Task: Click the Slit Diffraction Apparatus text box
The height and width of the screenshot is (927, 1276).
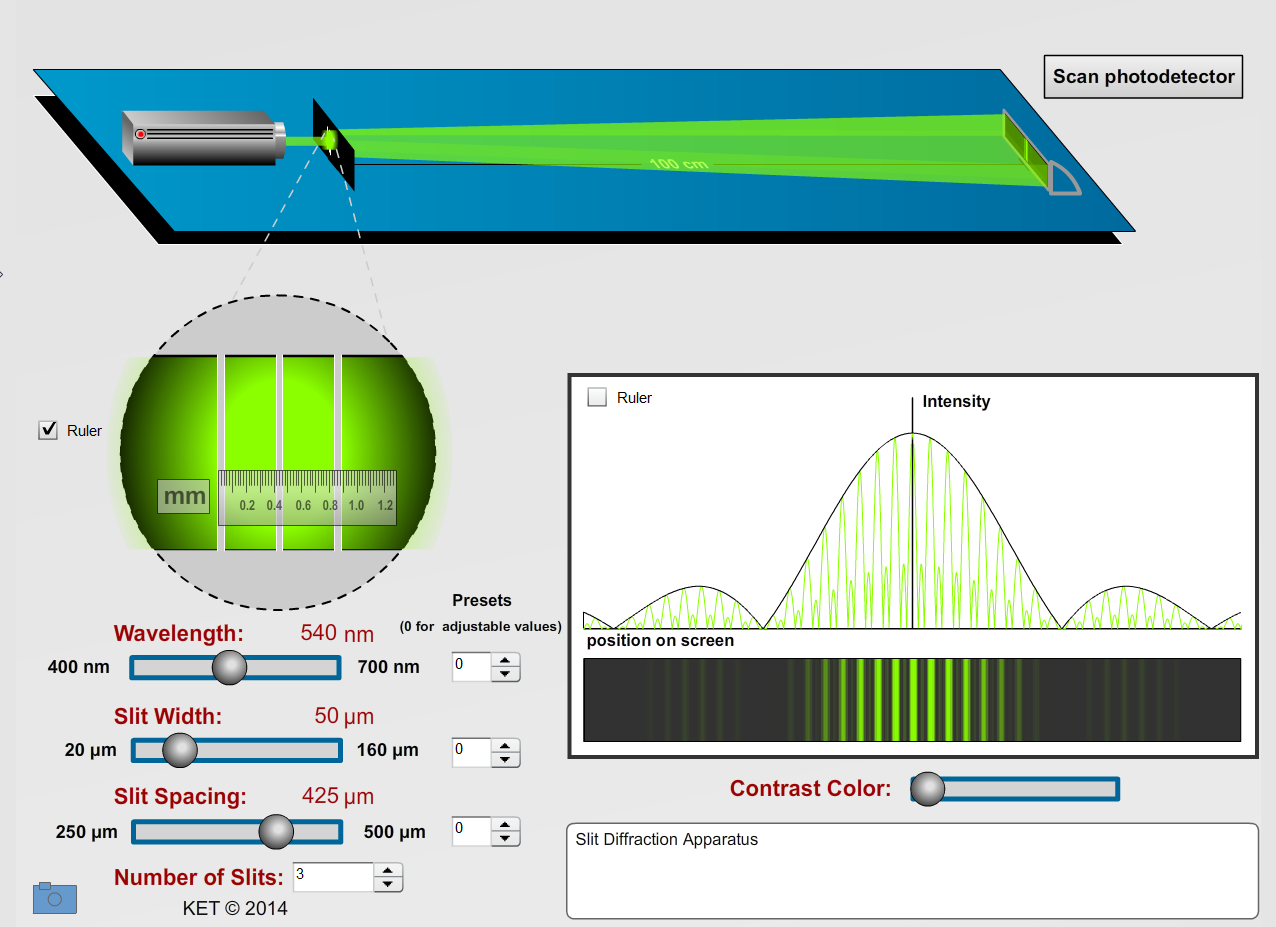Action: tap(911, 870)
